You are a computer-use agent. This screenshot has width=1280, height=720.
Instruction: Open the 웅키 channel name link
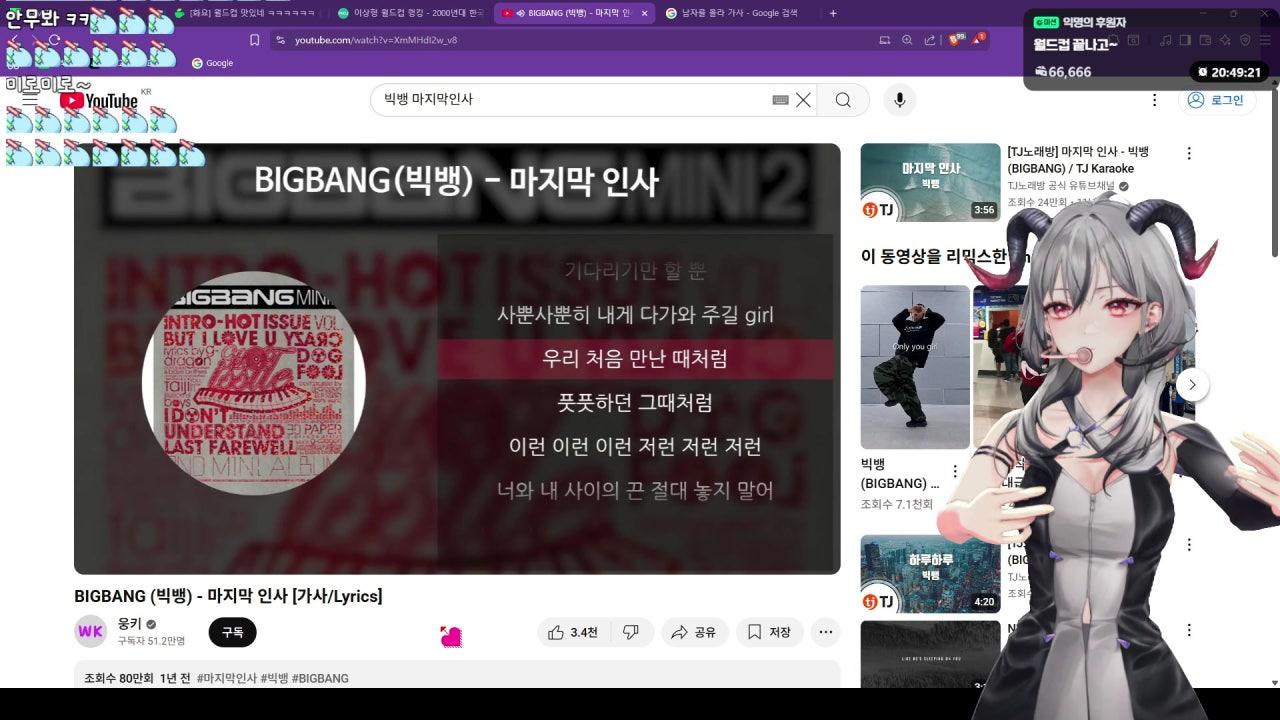coord(129,624)
